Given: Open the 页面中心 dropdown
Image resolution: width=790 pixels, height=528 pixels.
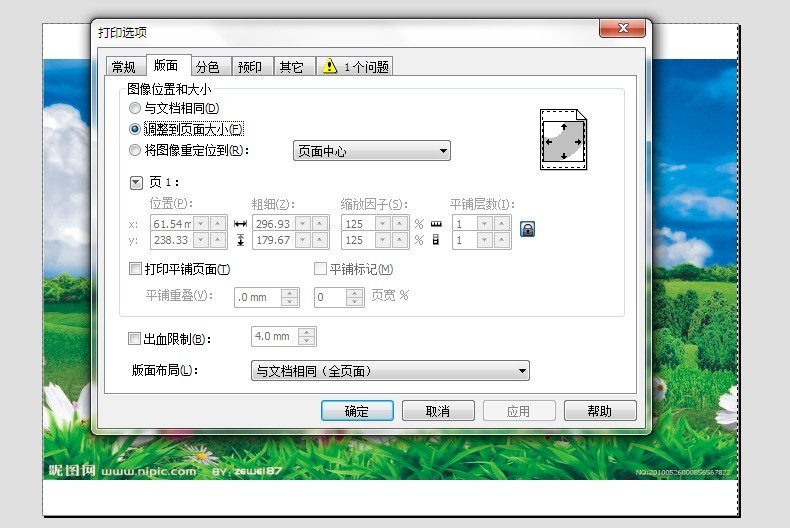Looking at the screenshot, I should coord(372,151).
